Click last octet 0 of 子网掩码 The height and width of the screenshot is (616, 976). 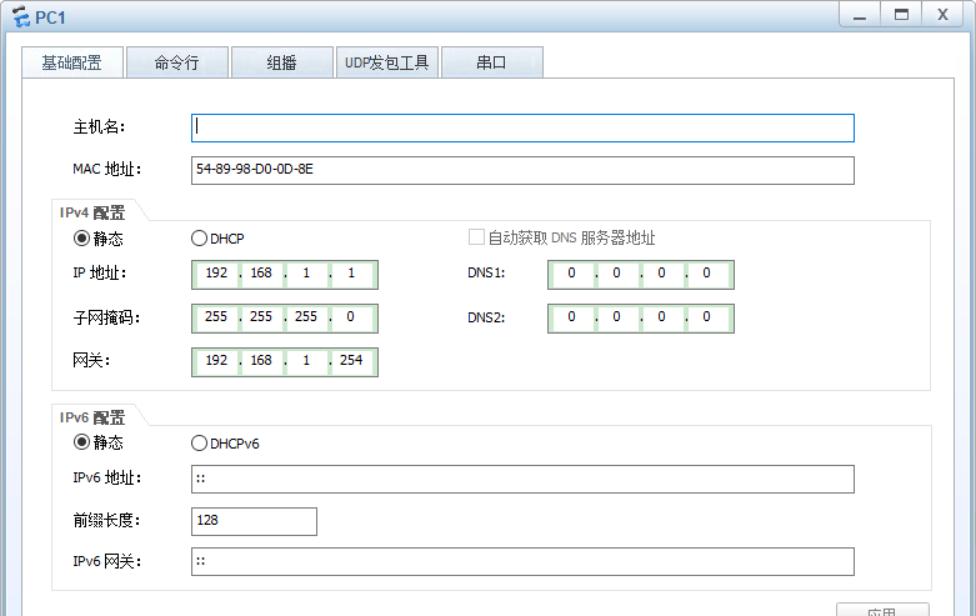(351, 317)
